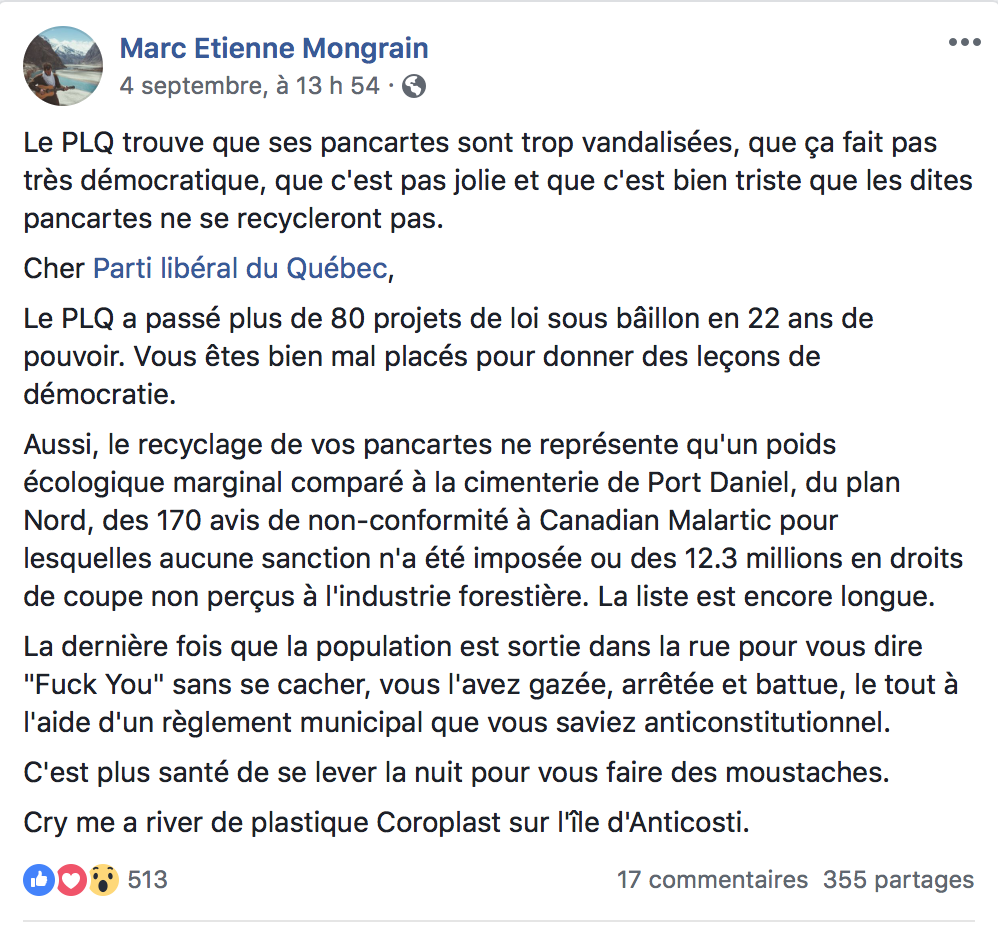Open the post timestamp 4 septembre link

250,86
